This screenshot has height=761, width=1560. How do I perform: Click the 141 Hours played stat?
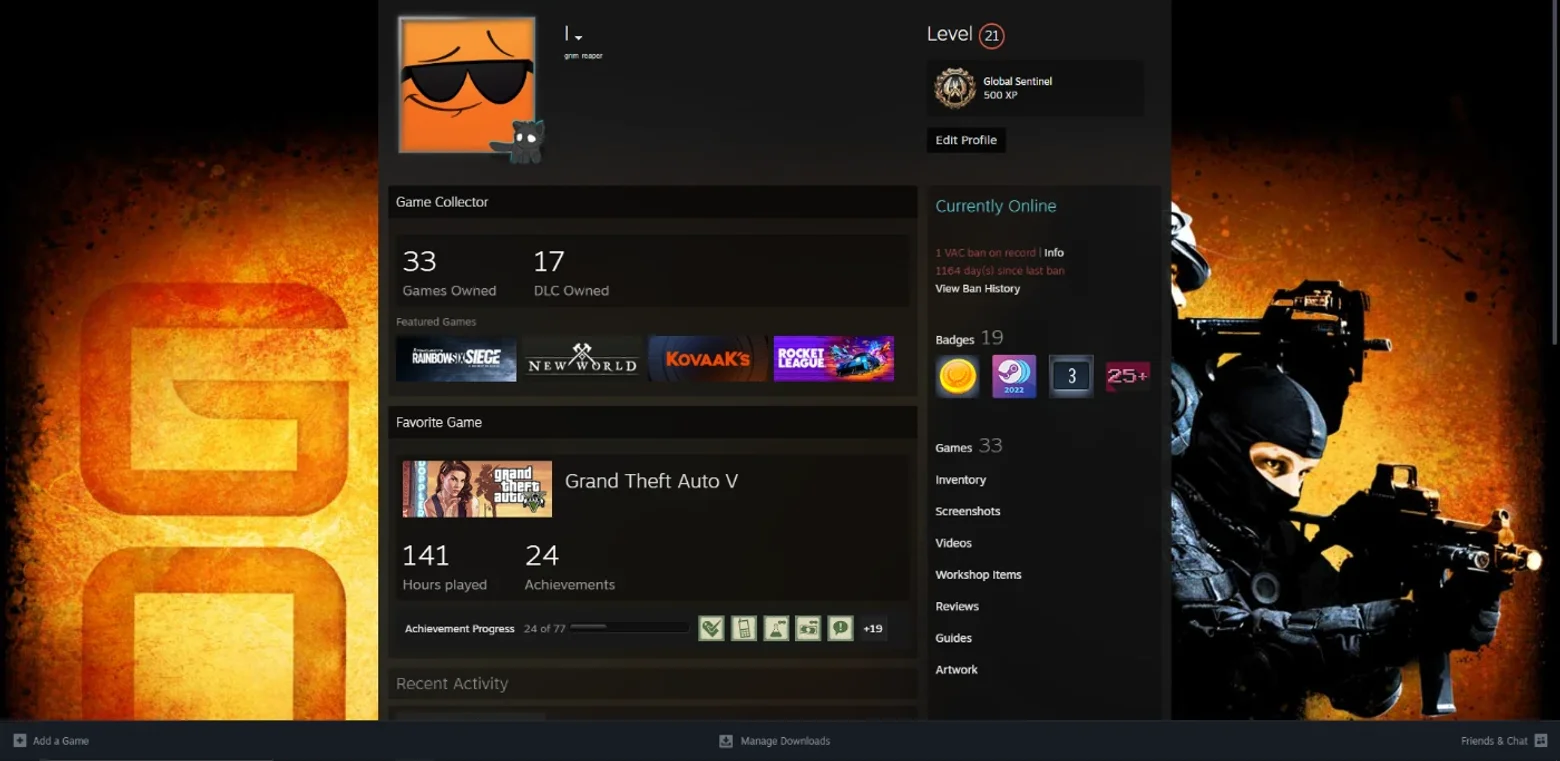[444, 567]
